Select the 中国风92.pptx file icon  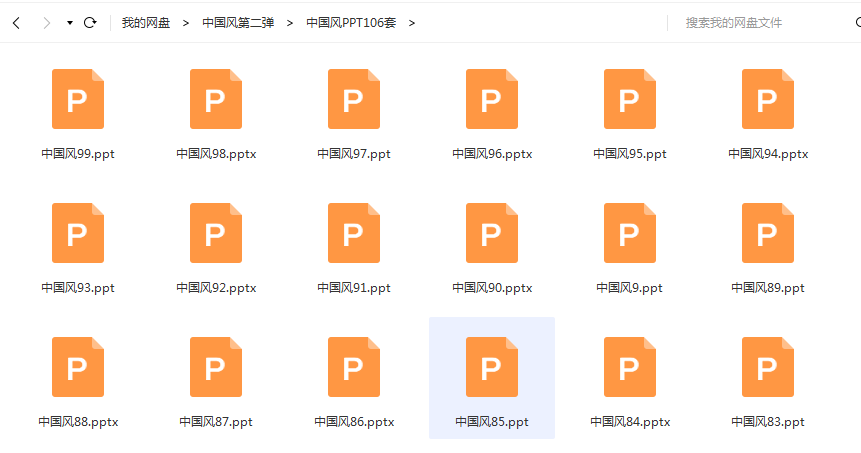(216, 233)
